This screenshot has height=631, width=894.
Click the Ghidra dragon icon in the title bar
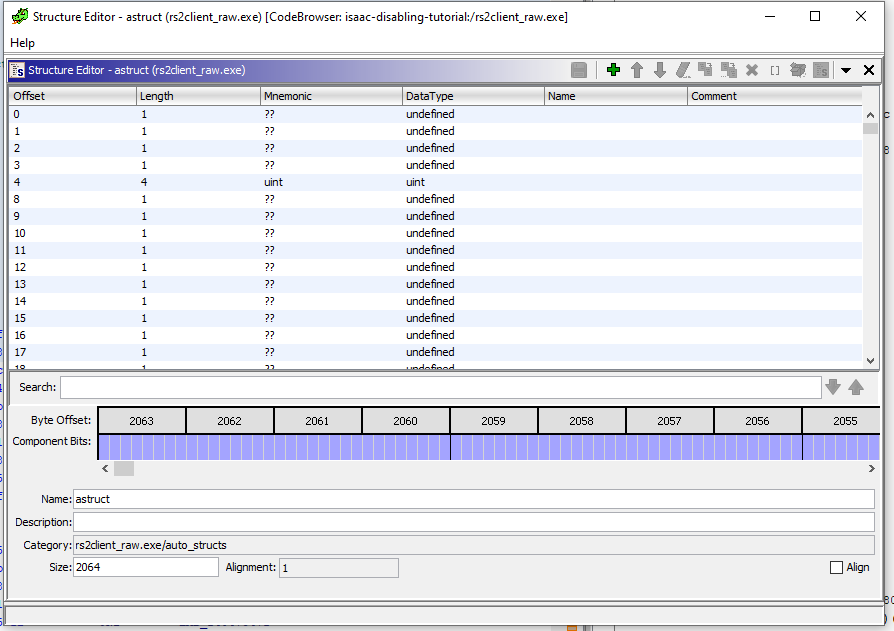(x=20, y=17)
